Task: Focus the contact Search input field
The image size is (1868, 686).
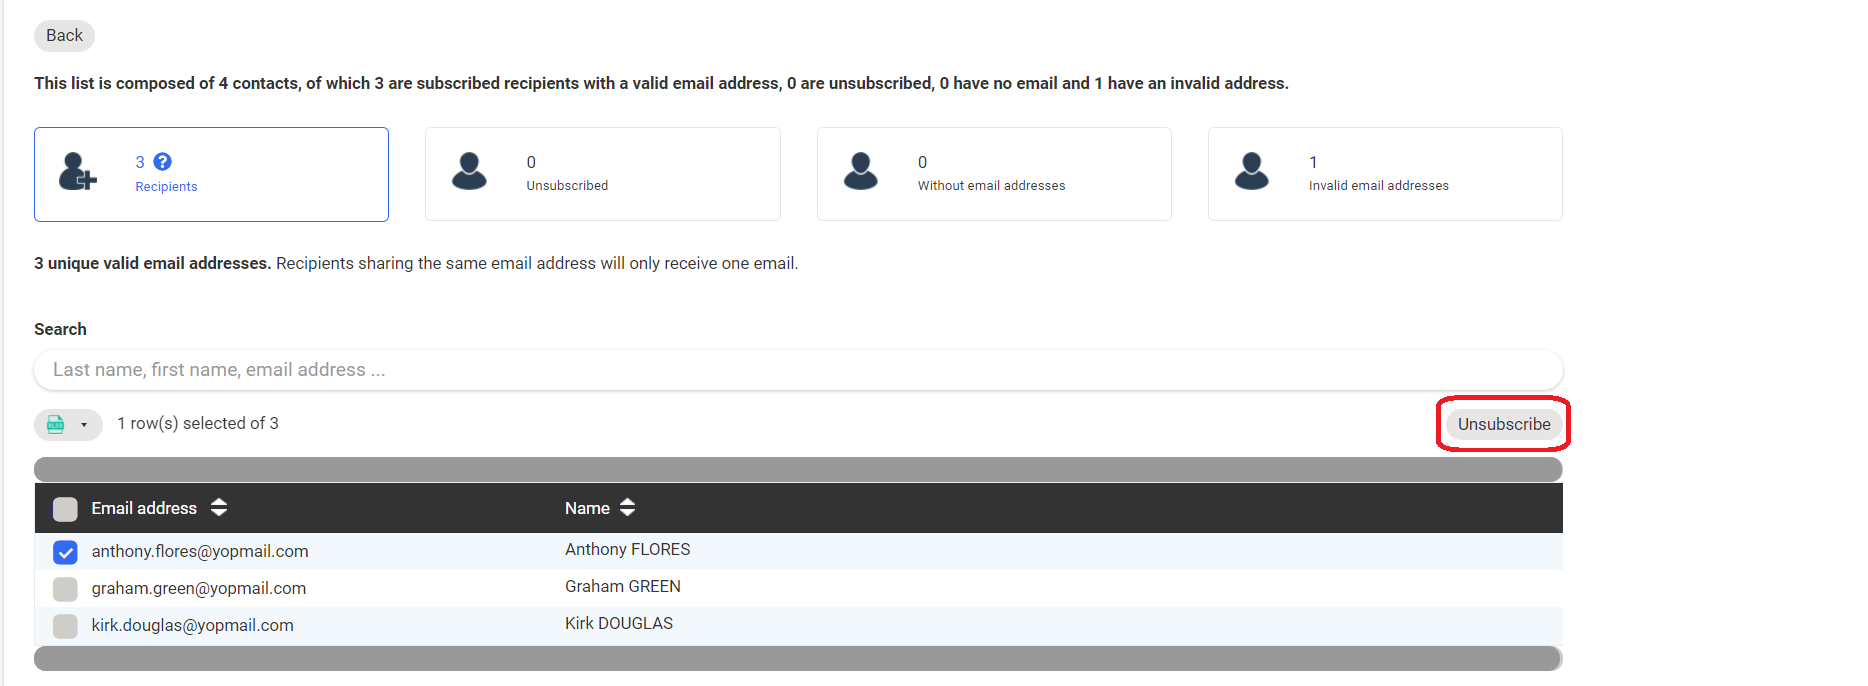Action: coord(797,370)
